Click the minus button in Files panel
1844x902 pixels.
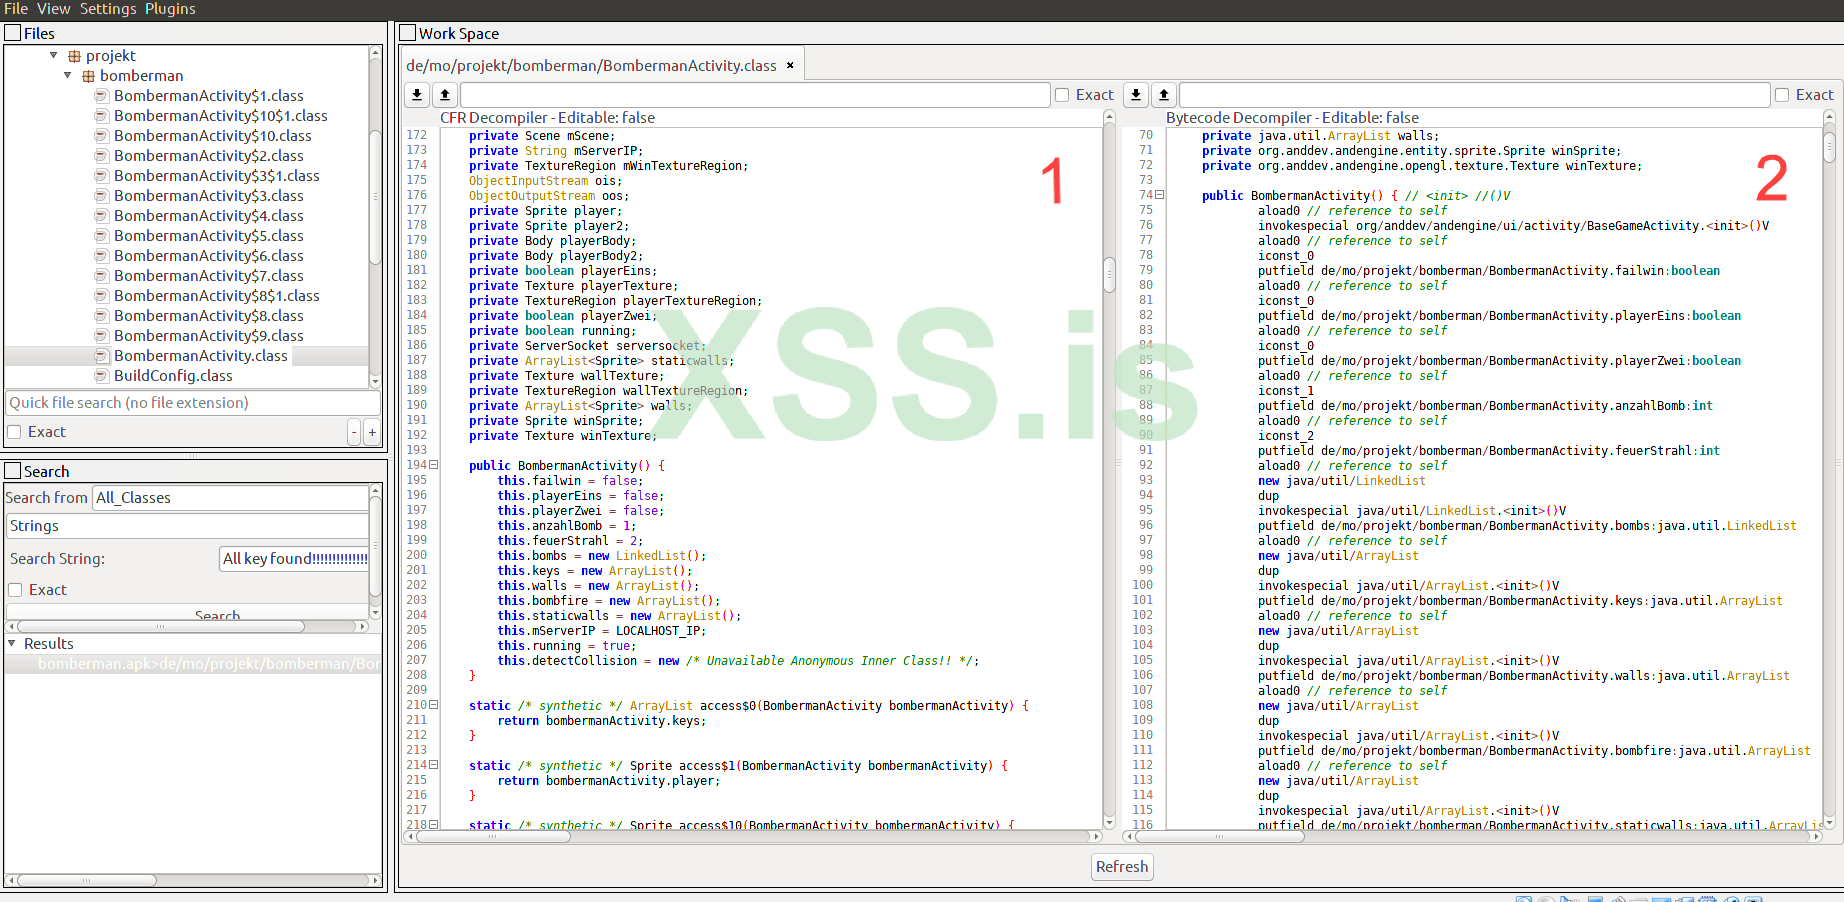[353, 432]
